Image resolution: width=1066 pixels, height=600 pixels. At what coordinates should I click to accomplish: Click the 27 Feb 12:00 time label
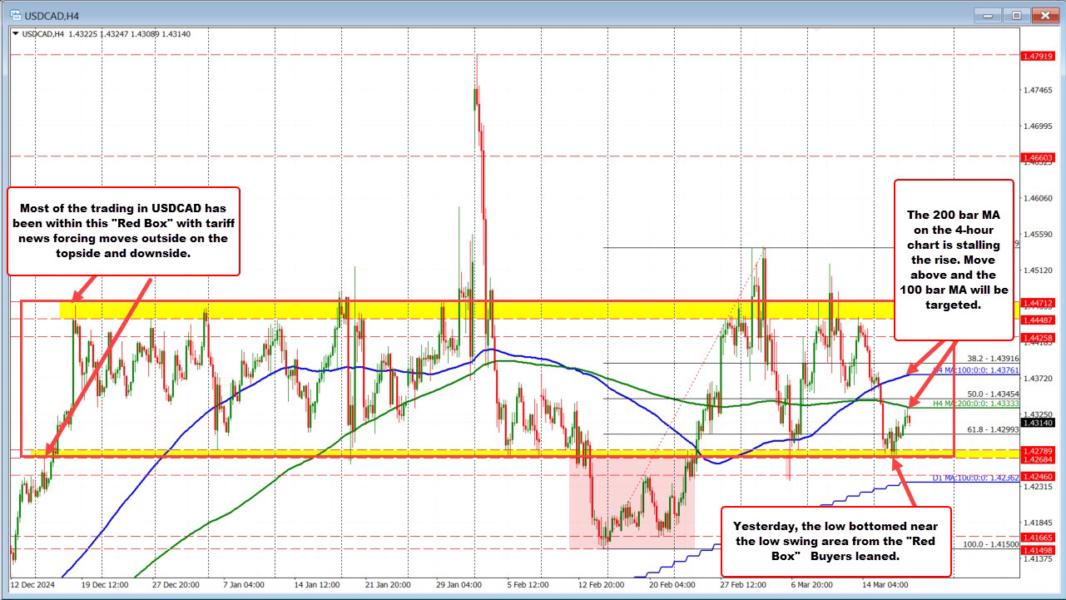743,584
